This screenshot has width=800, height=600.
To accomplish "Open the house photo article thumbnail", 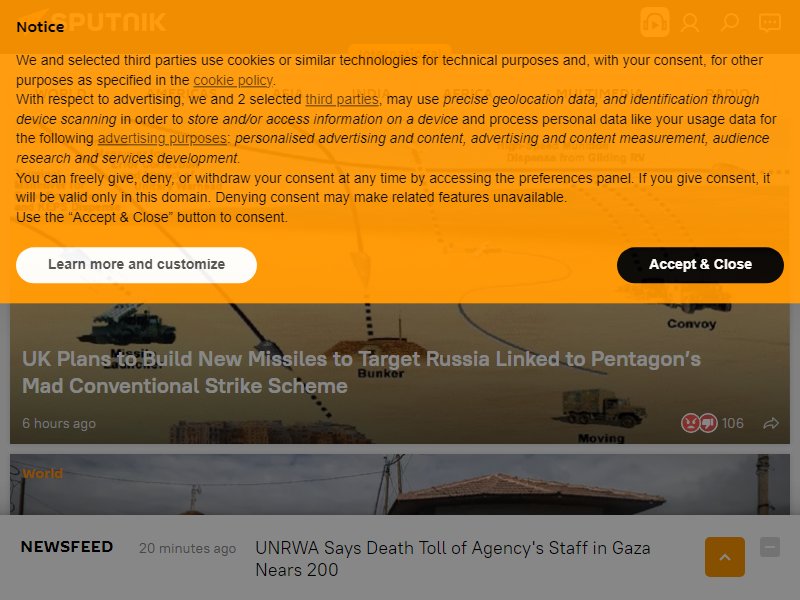I will click(x=399, y=484).
